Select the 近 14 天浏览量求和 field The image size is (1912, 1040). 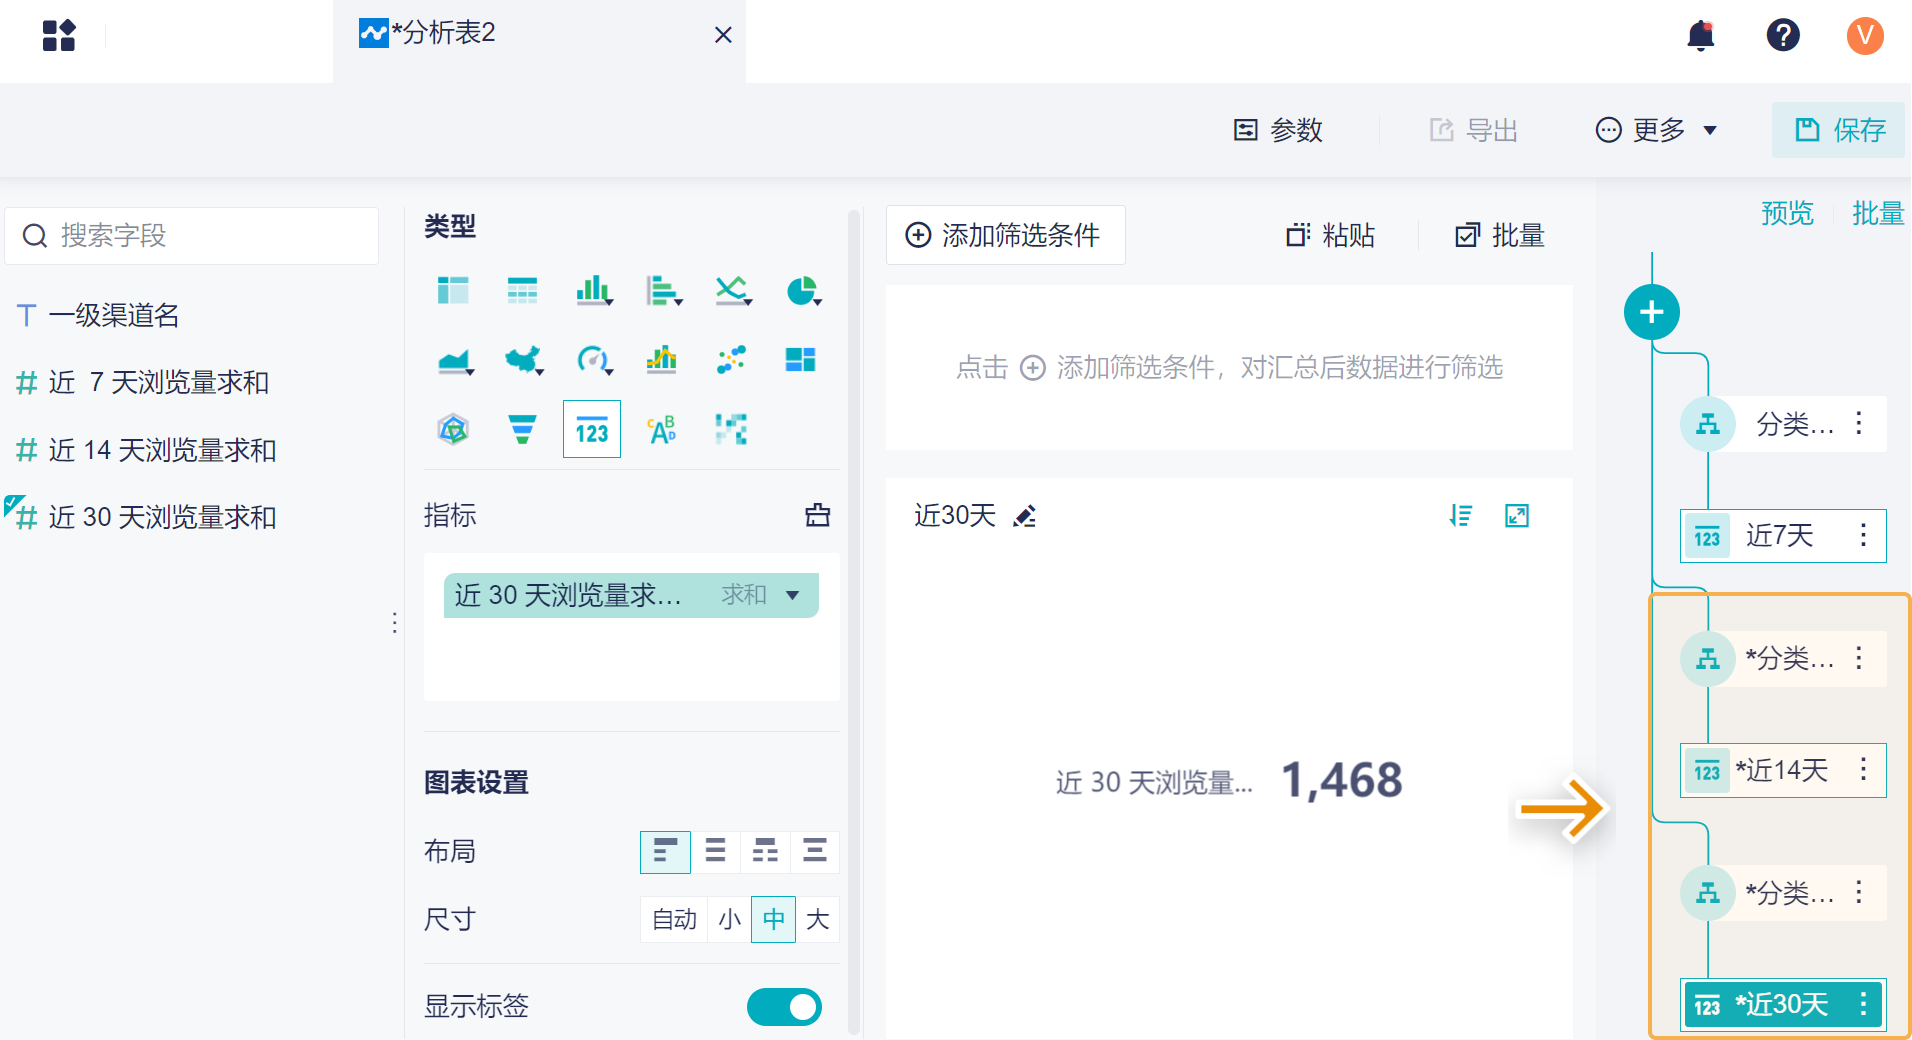click(147, 450)
